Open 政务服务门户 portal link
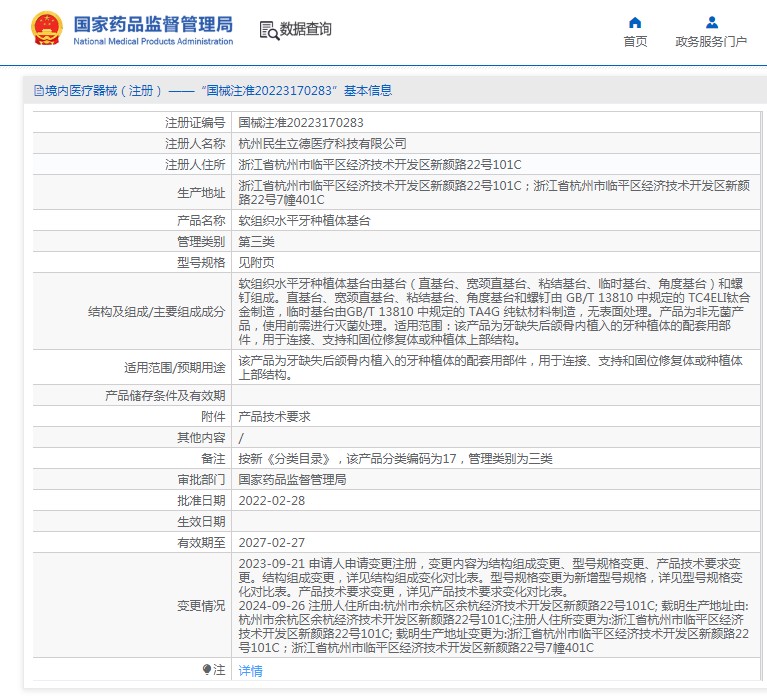The image size is (767, 699). click(711, 42)
